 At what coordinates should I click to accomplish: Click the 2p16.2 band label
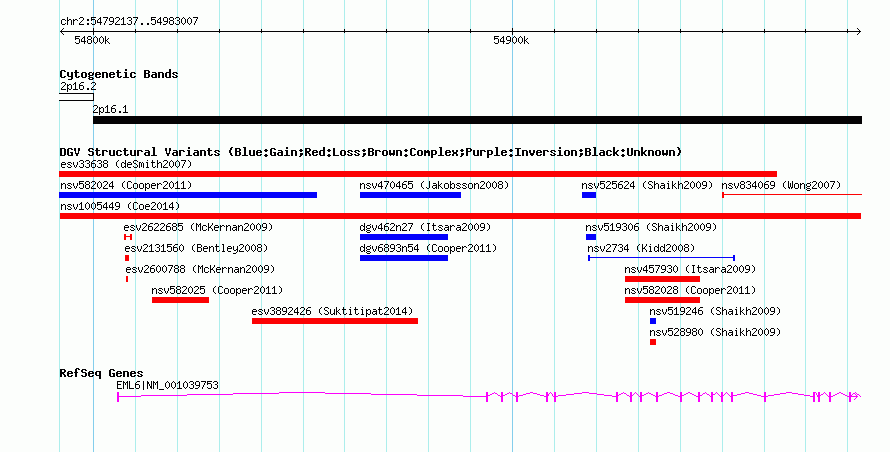coord(78,86)
